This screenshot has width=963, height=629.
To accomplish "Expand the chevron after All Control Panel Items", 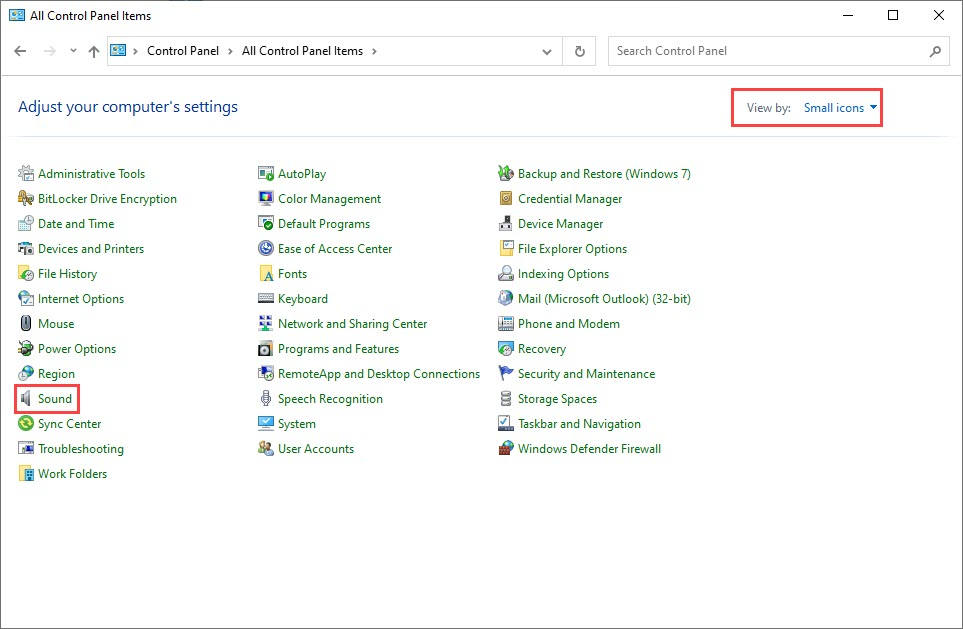I will pos(374,51).
